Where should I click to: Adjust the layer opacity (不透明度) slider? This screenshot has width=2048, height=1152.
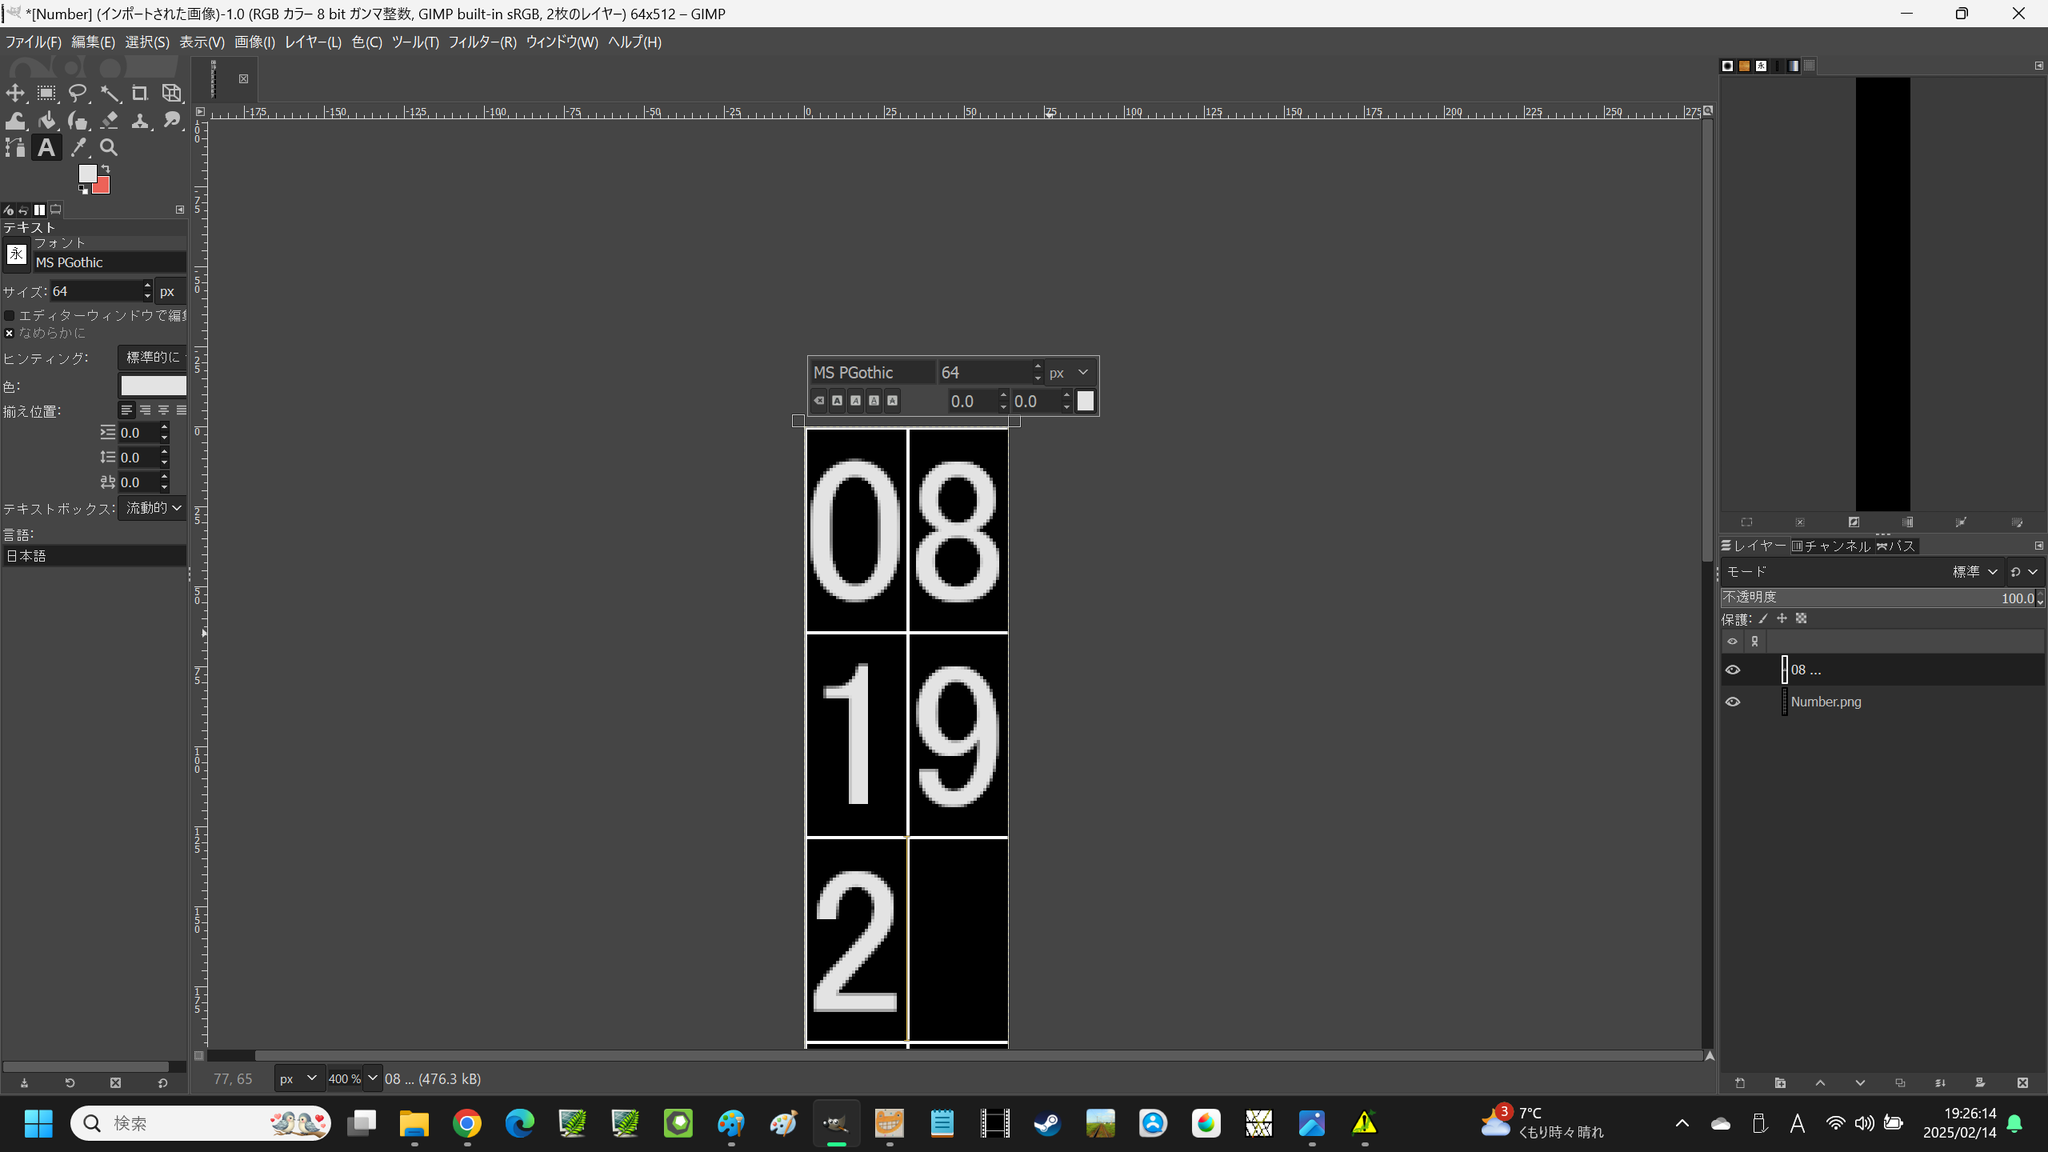coord(1882,598)
